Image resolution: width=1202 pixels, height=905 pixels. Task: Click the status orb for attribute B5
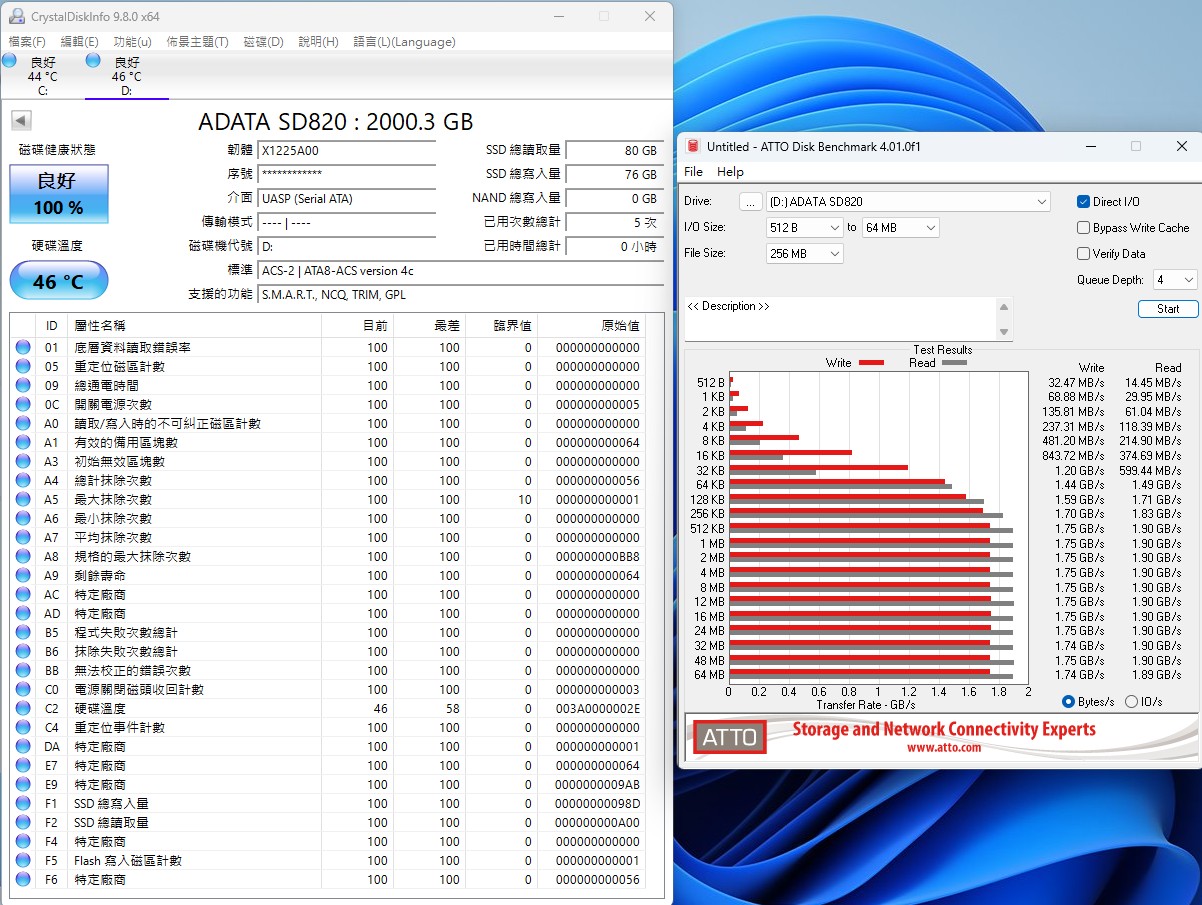pyautogui.click(x=22, y=632)
